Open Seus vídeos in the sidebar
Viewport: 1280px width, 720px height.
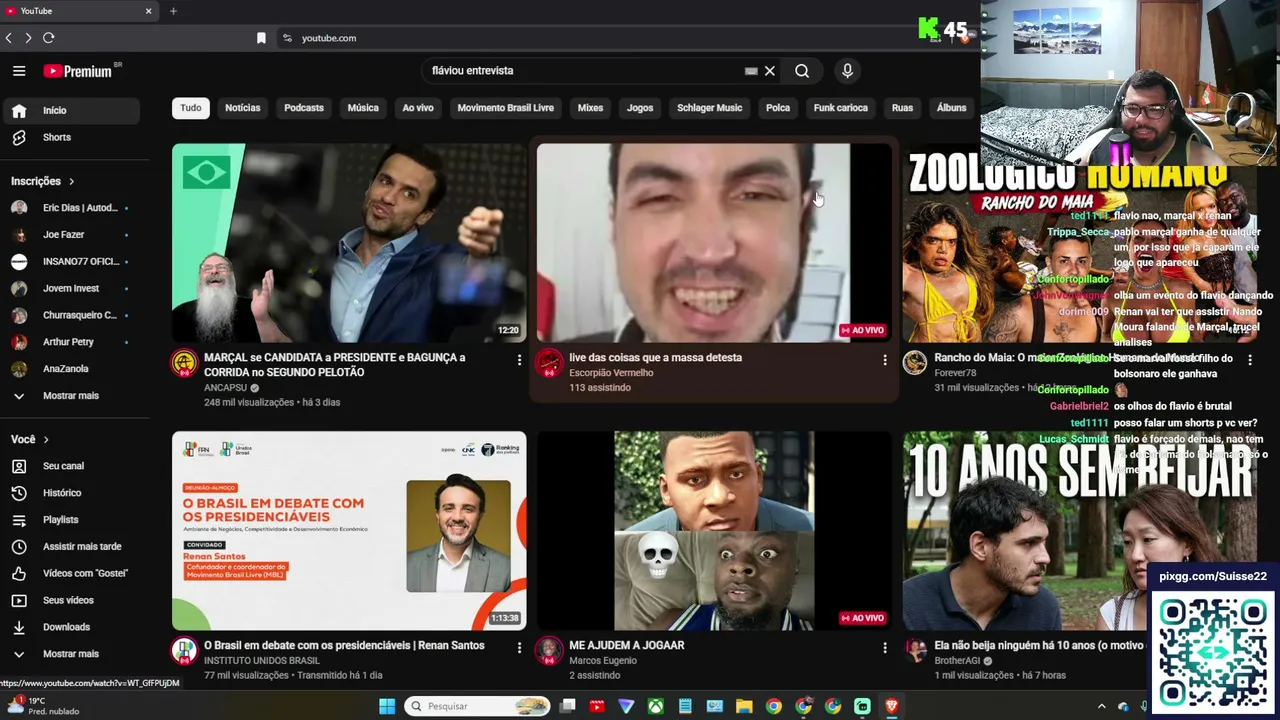click(x=70, y=600)
